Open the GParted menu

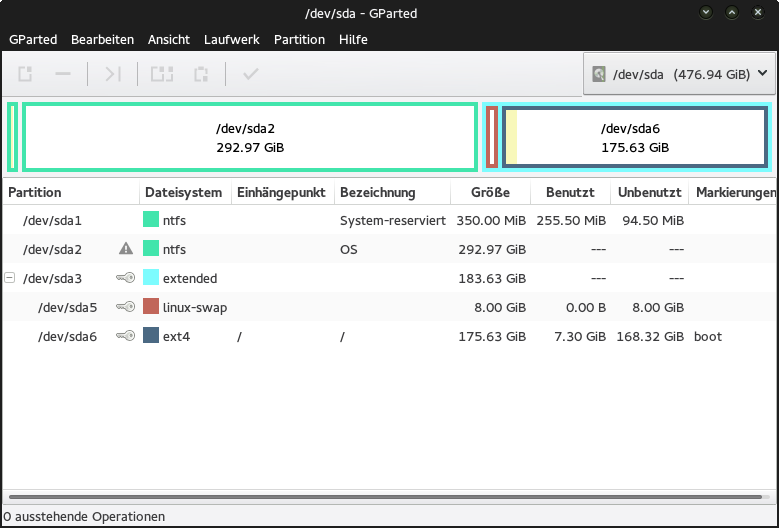click(33, 40)
